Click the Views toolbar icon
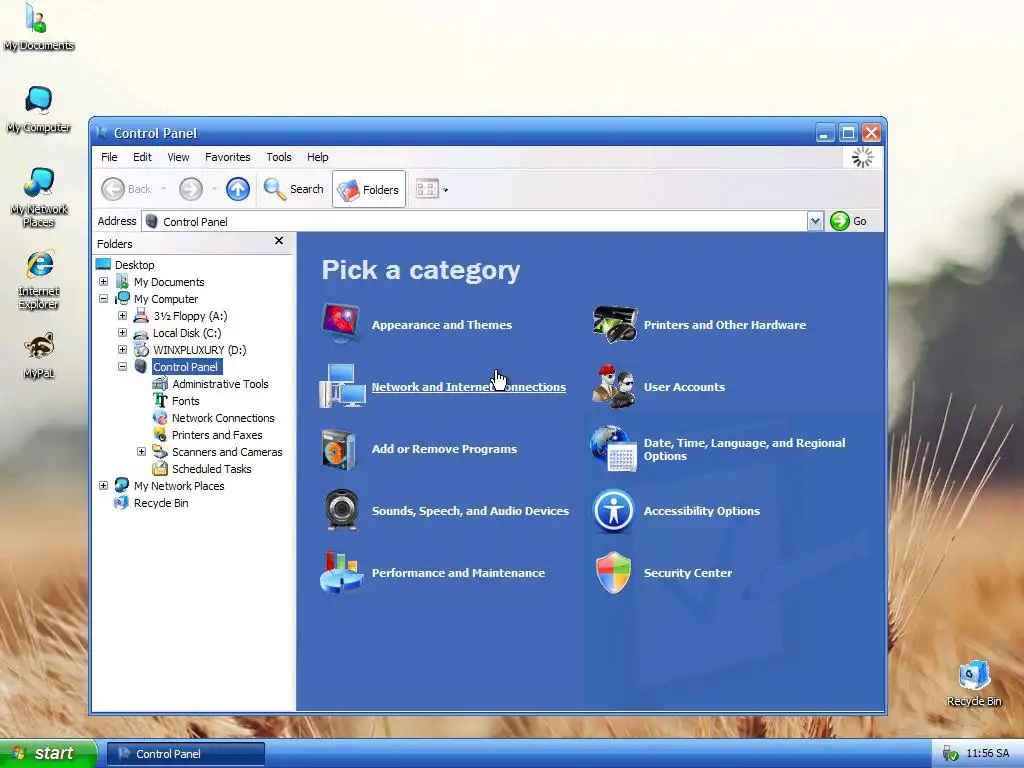Viewport: 1024px width, 768px height. [x=427, y=189]
